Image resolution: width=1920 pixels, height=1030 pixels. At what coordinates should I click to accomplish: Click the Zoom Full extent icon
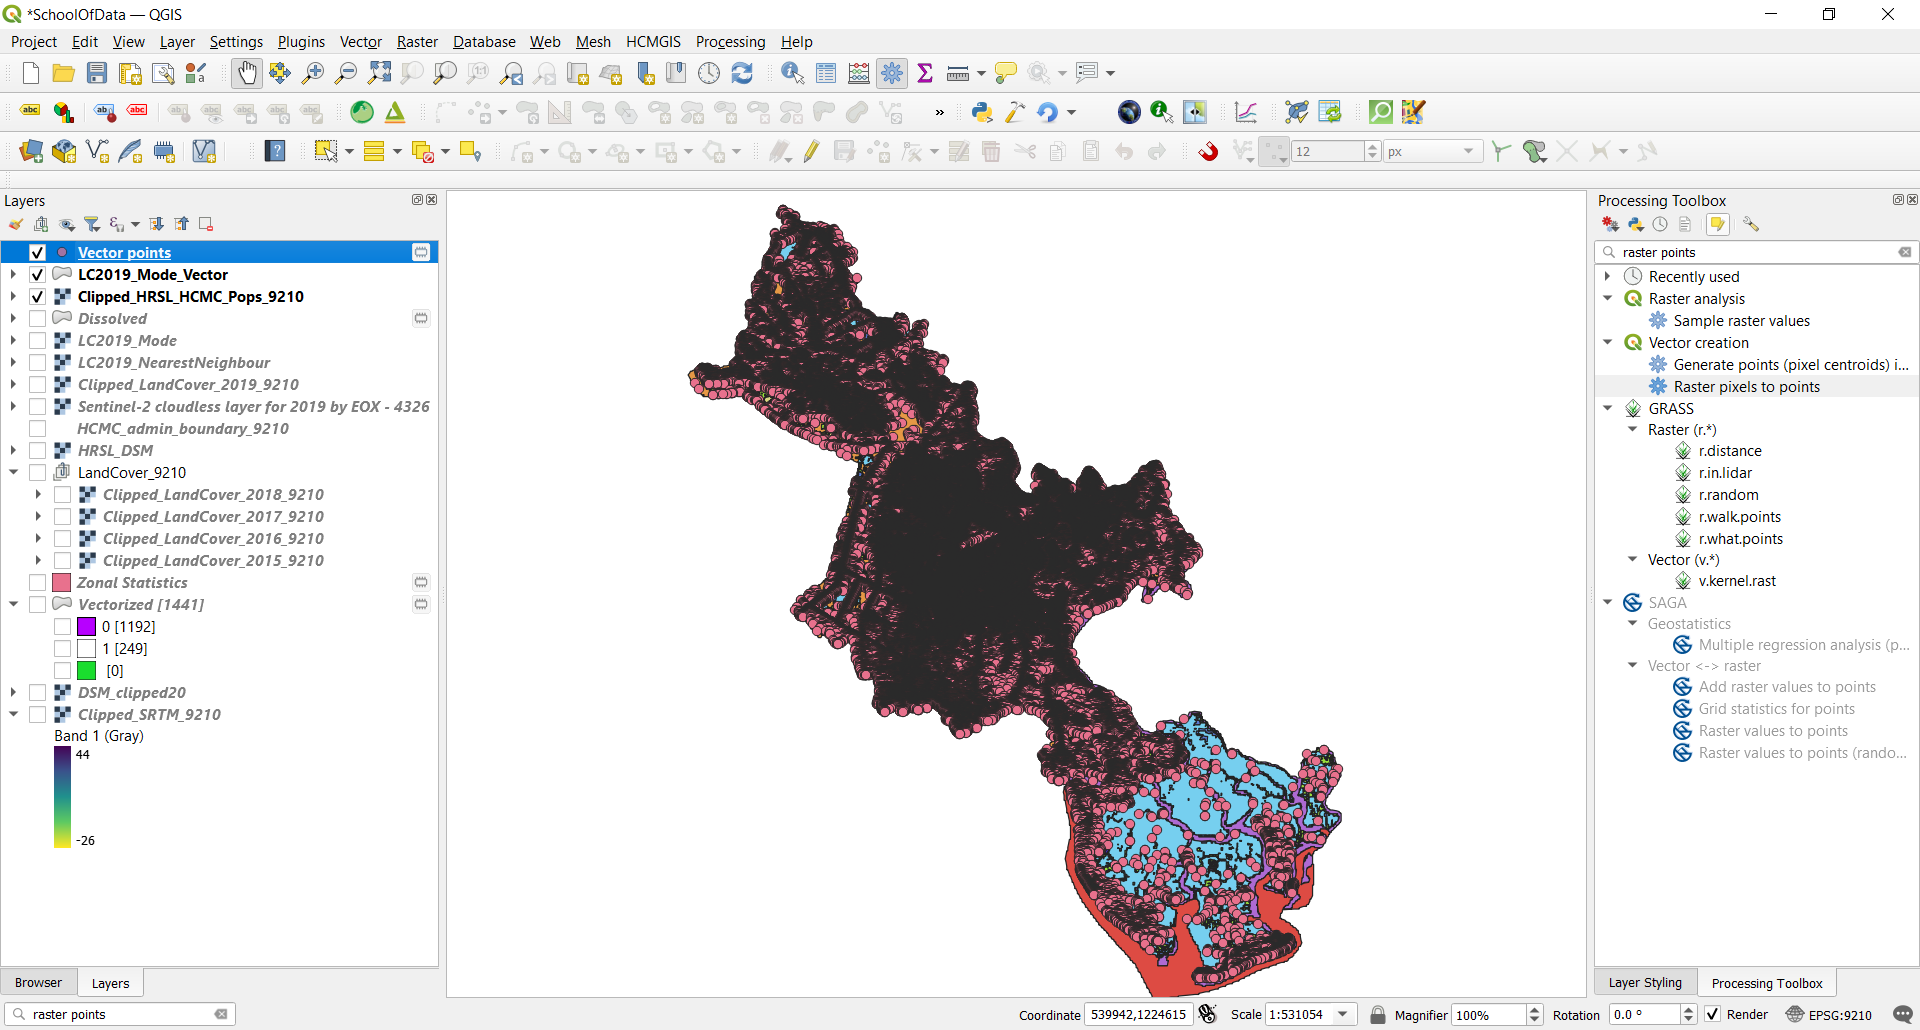pyautogui.click(x=379, y=73)
